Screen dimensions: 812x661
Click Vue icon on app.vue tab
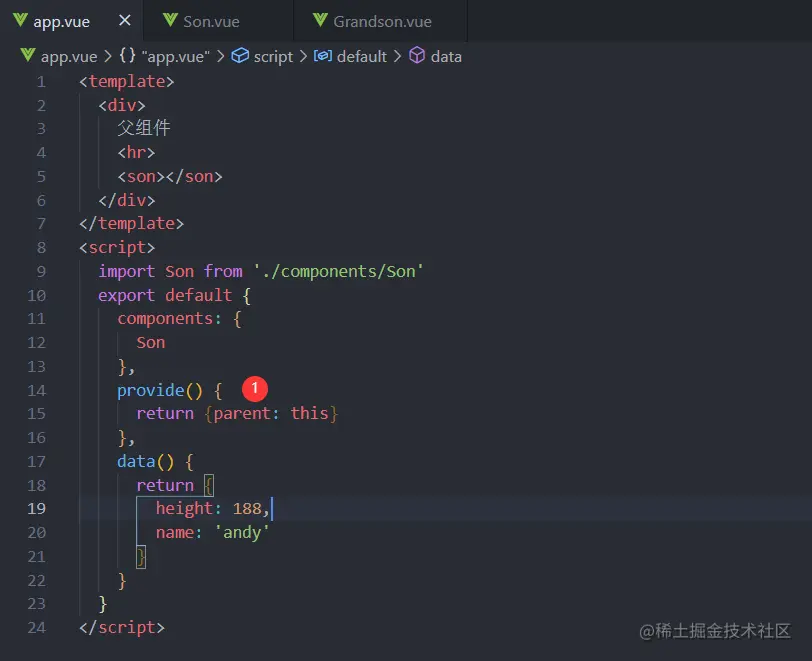click(20, 20)
